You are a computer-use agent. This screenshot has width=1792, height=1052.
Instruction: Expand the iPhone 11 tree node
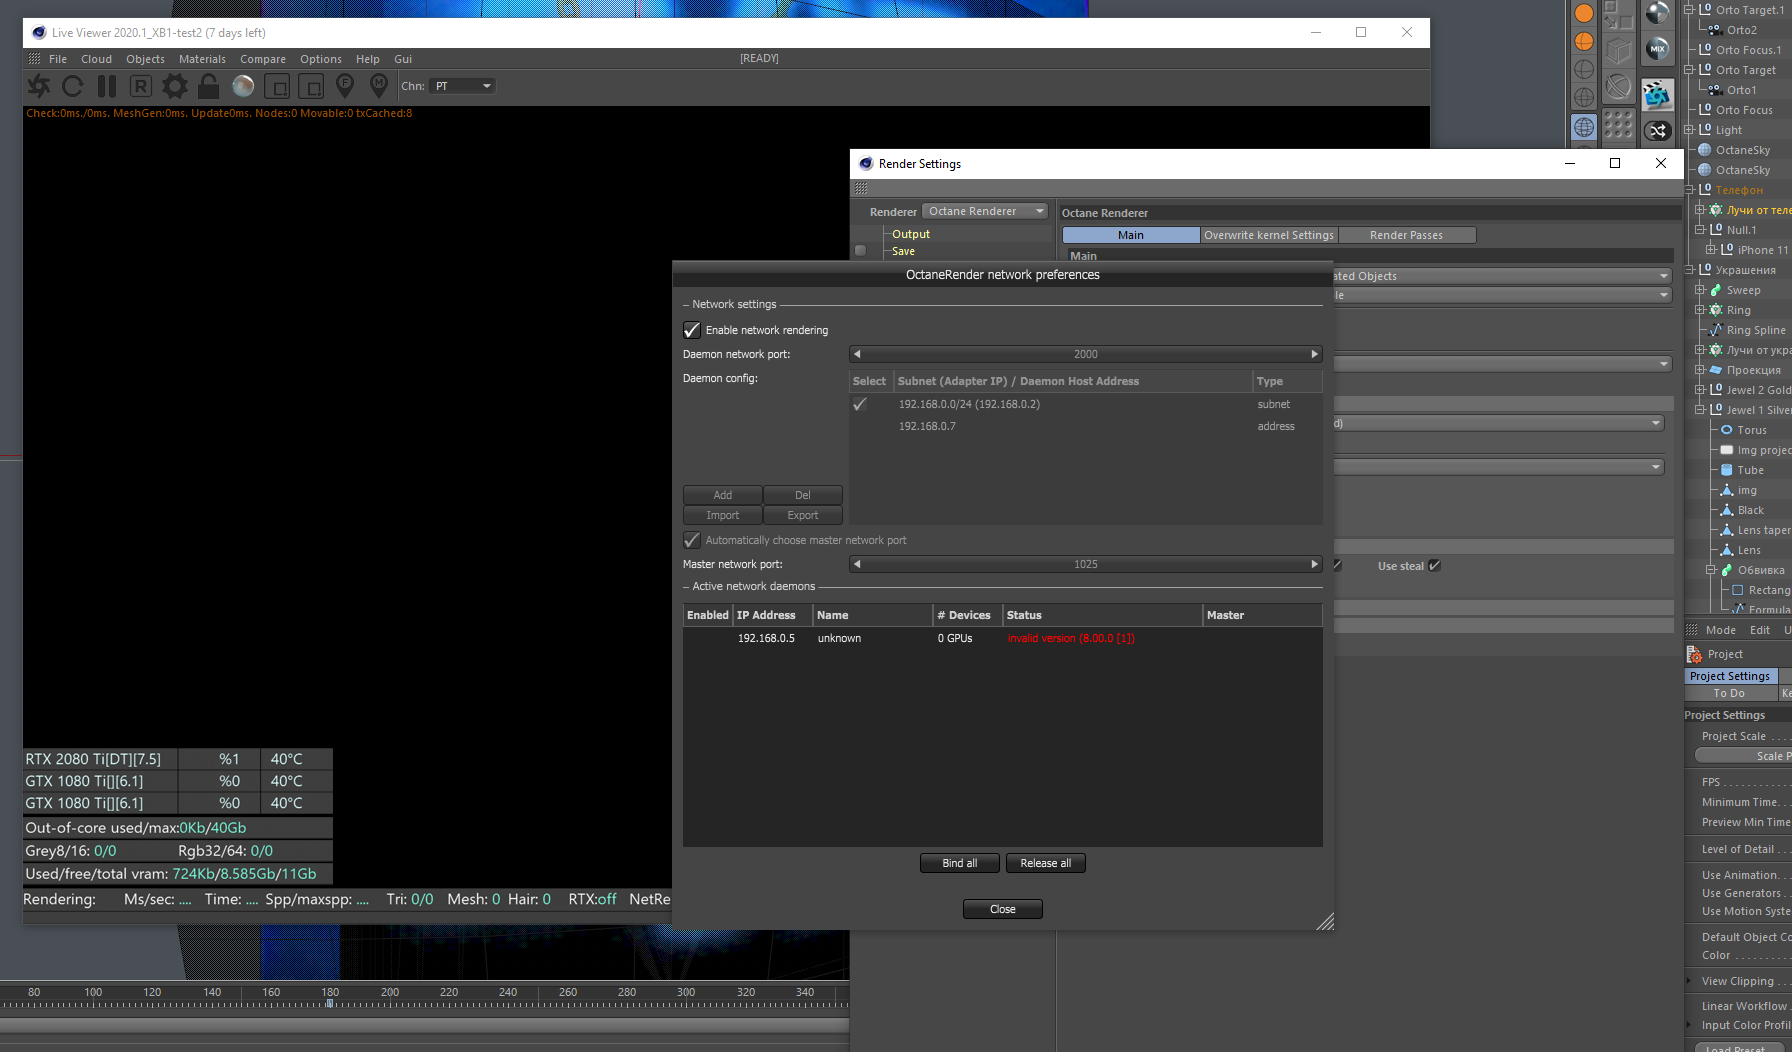point(1710,250)
